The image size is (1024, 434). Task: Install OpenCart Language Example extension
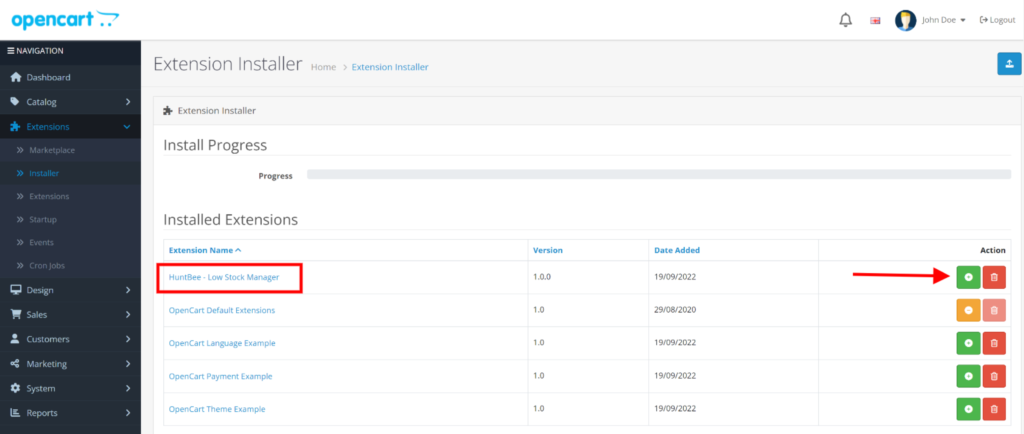[x=968, y=343]
